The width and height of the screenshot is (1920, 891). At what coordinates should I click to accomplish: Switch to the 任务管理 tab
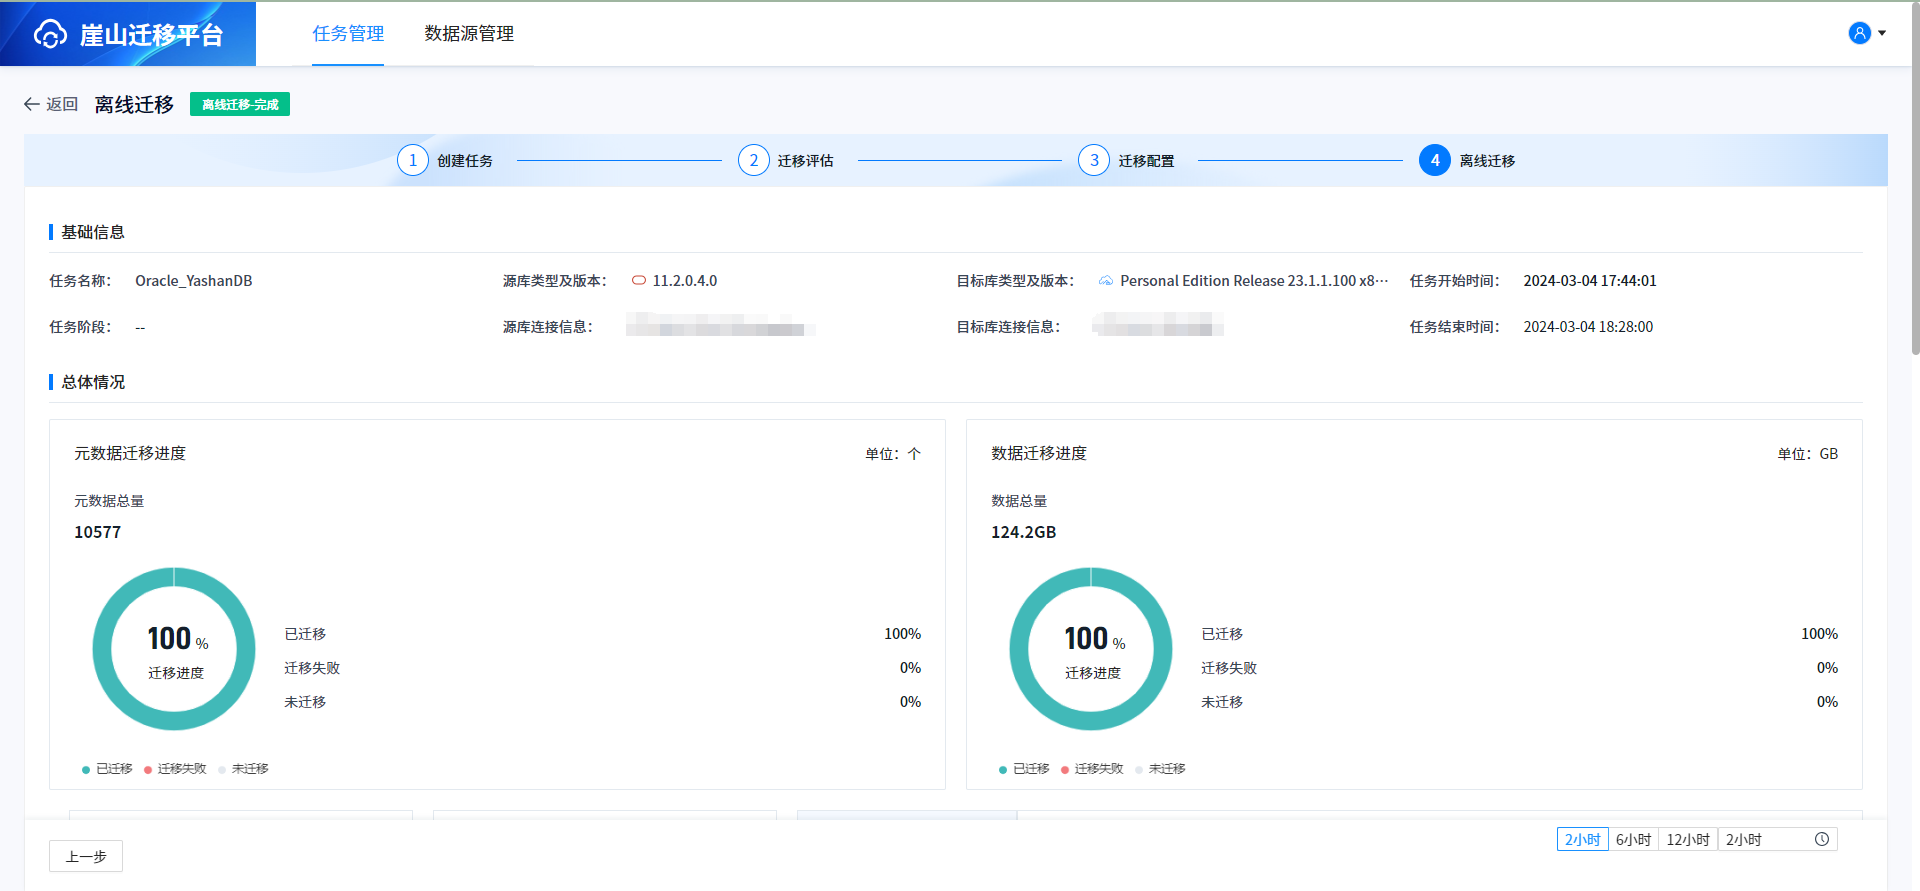point(348,34)
